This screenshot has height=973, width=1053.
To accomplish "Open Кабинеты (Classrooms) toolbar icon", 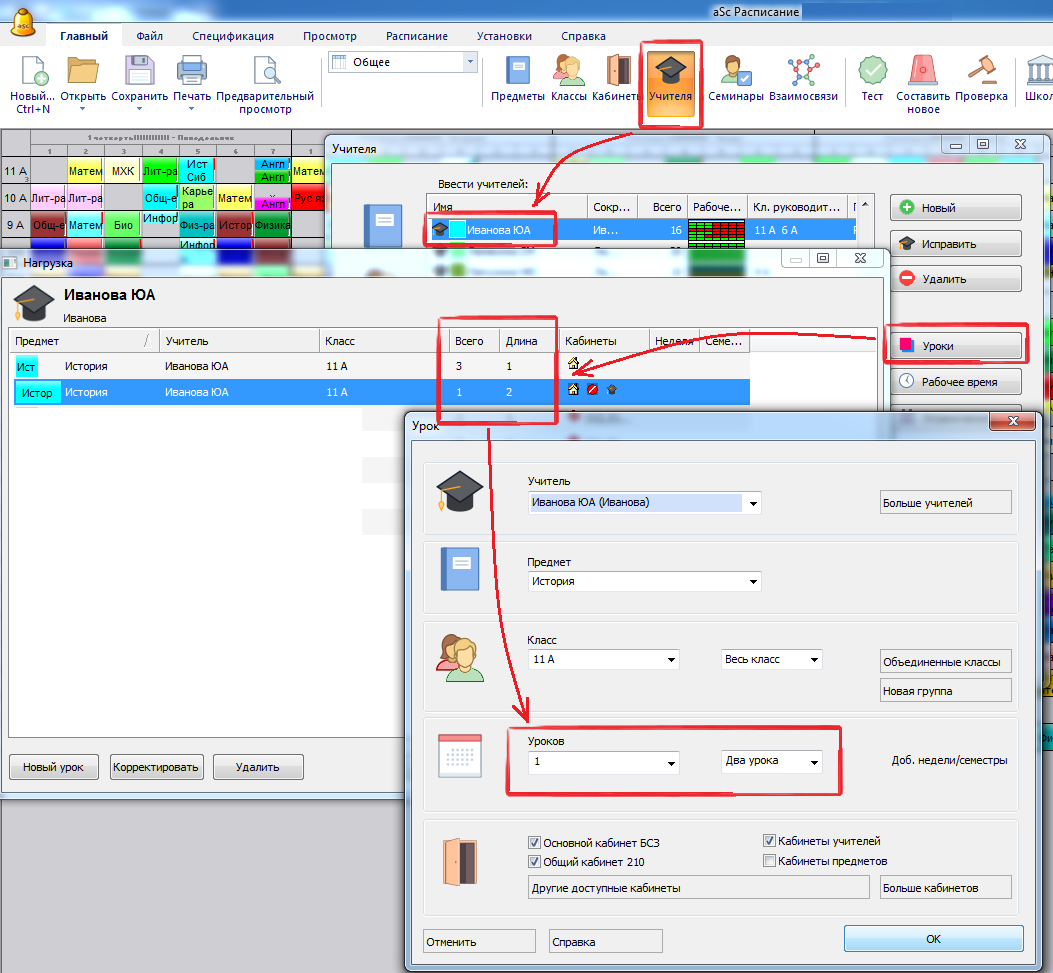I will click(x=618, y=78).
